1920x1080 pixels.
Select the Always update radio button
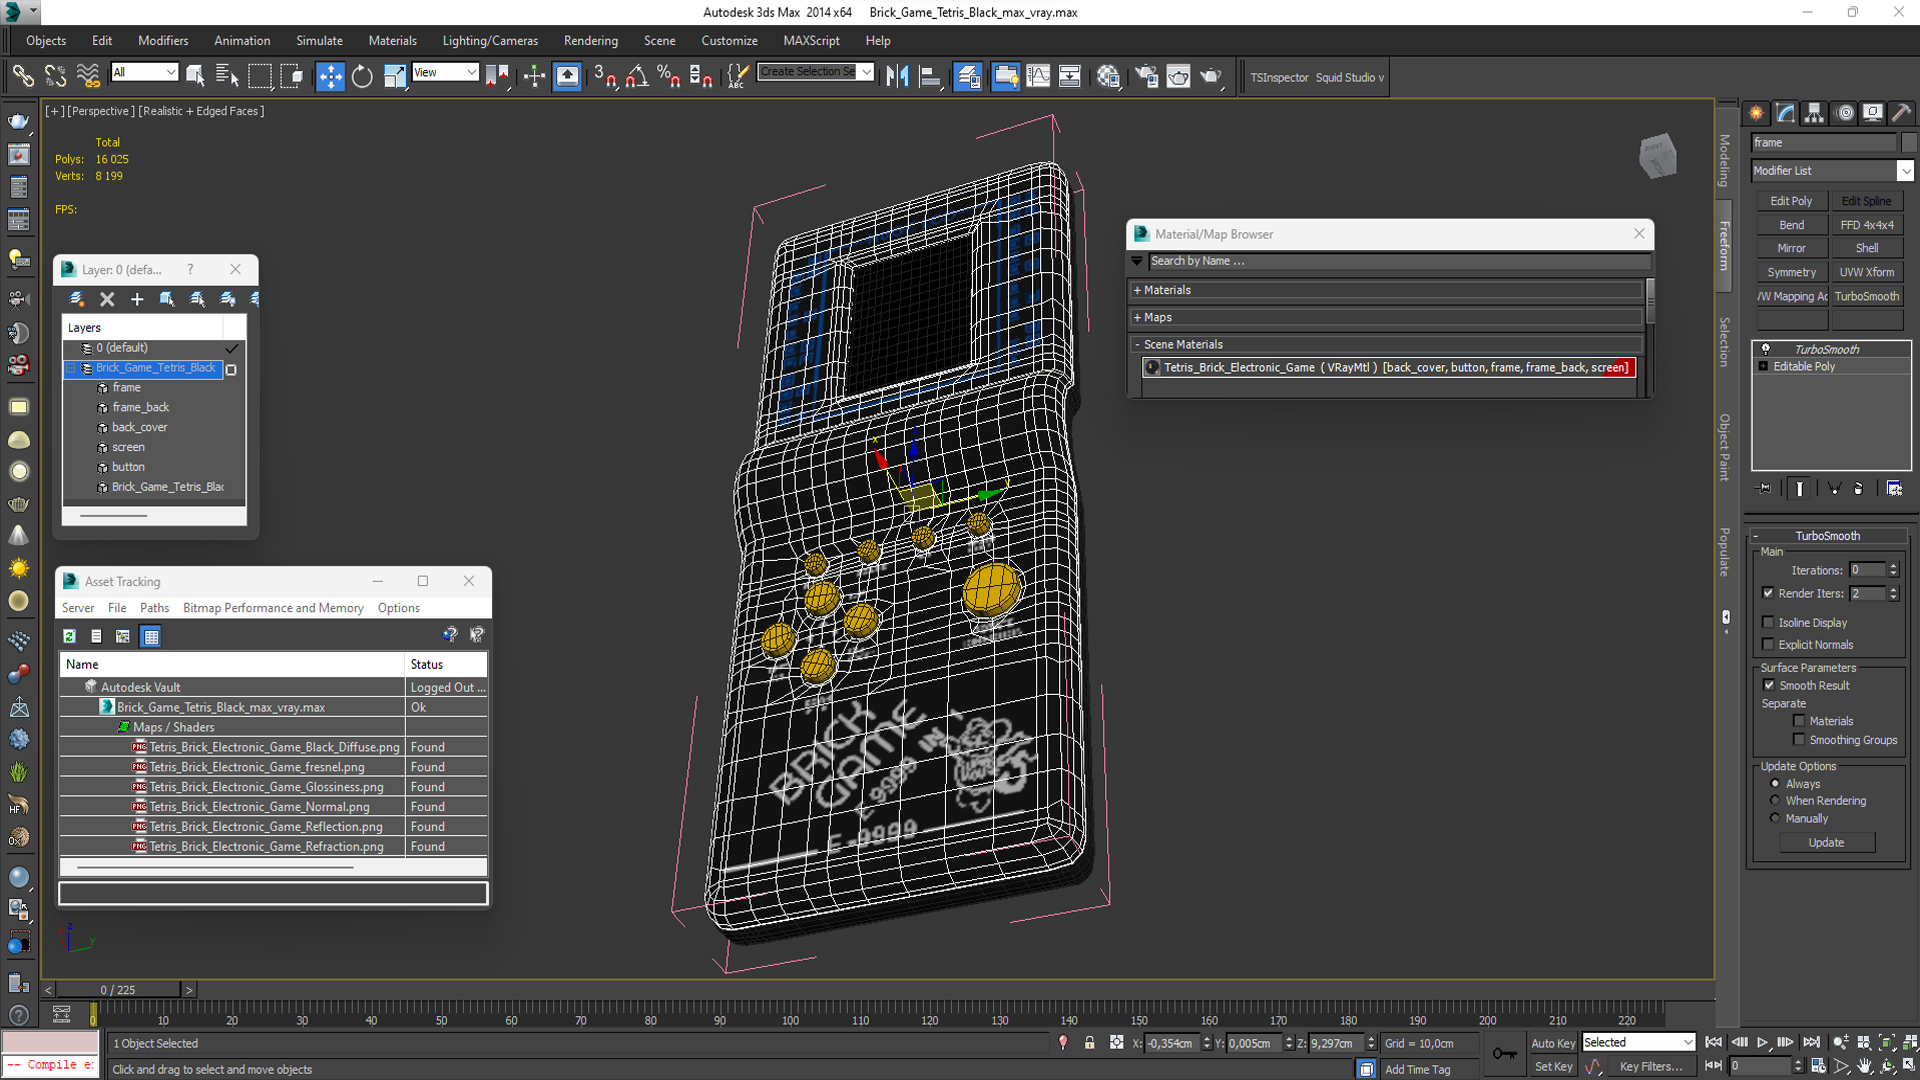(x=1775, y=784)
